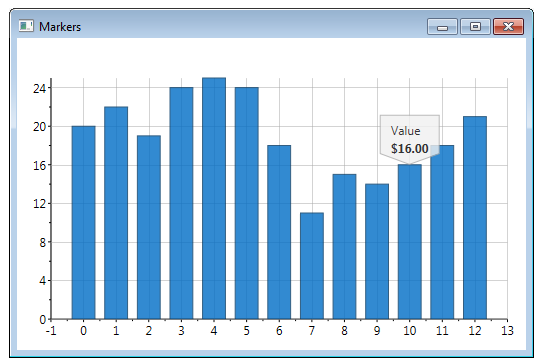The height and width of the screenshot is (364, 541).
Task: Select the bar at x-value 3
Action: coord(181,203)
